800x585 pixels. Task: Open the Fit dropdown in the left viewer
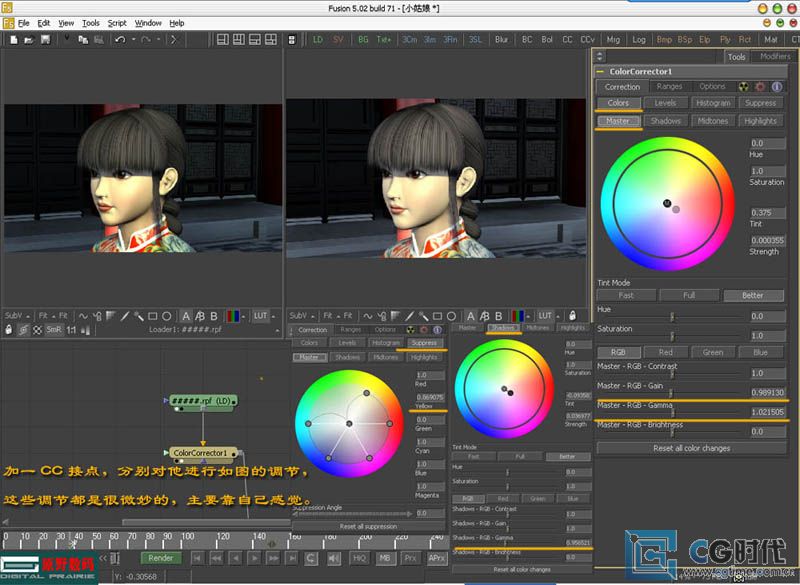[x=46, y=316]
